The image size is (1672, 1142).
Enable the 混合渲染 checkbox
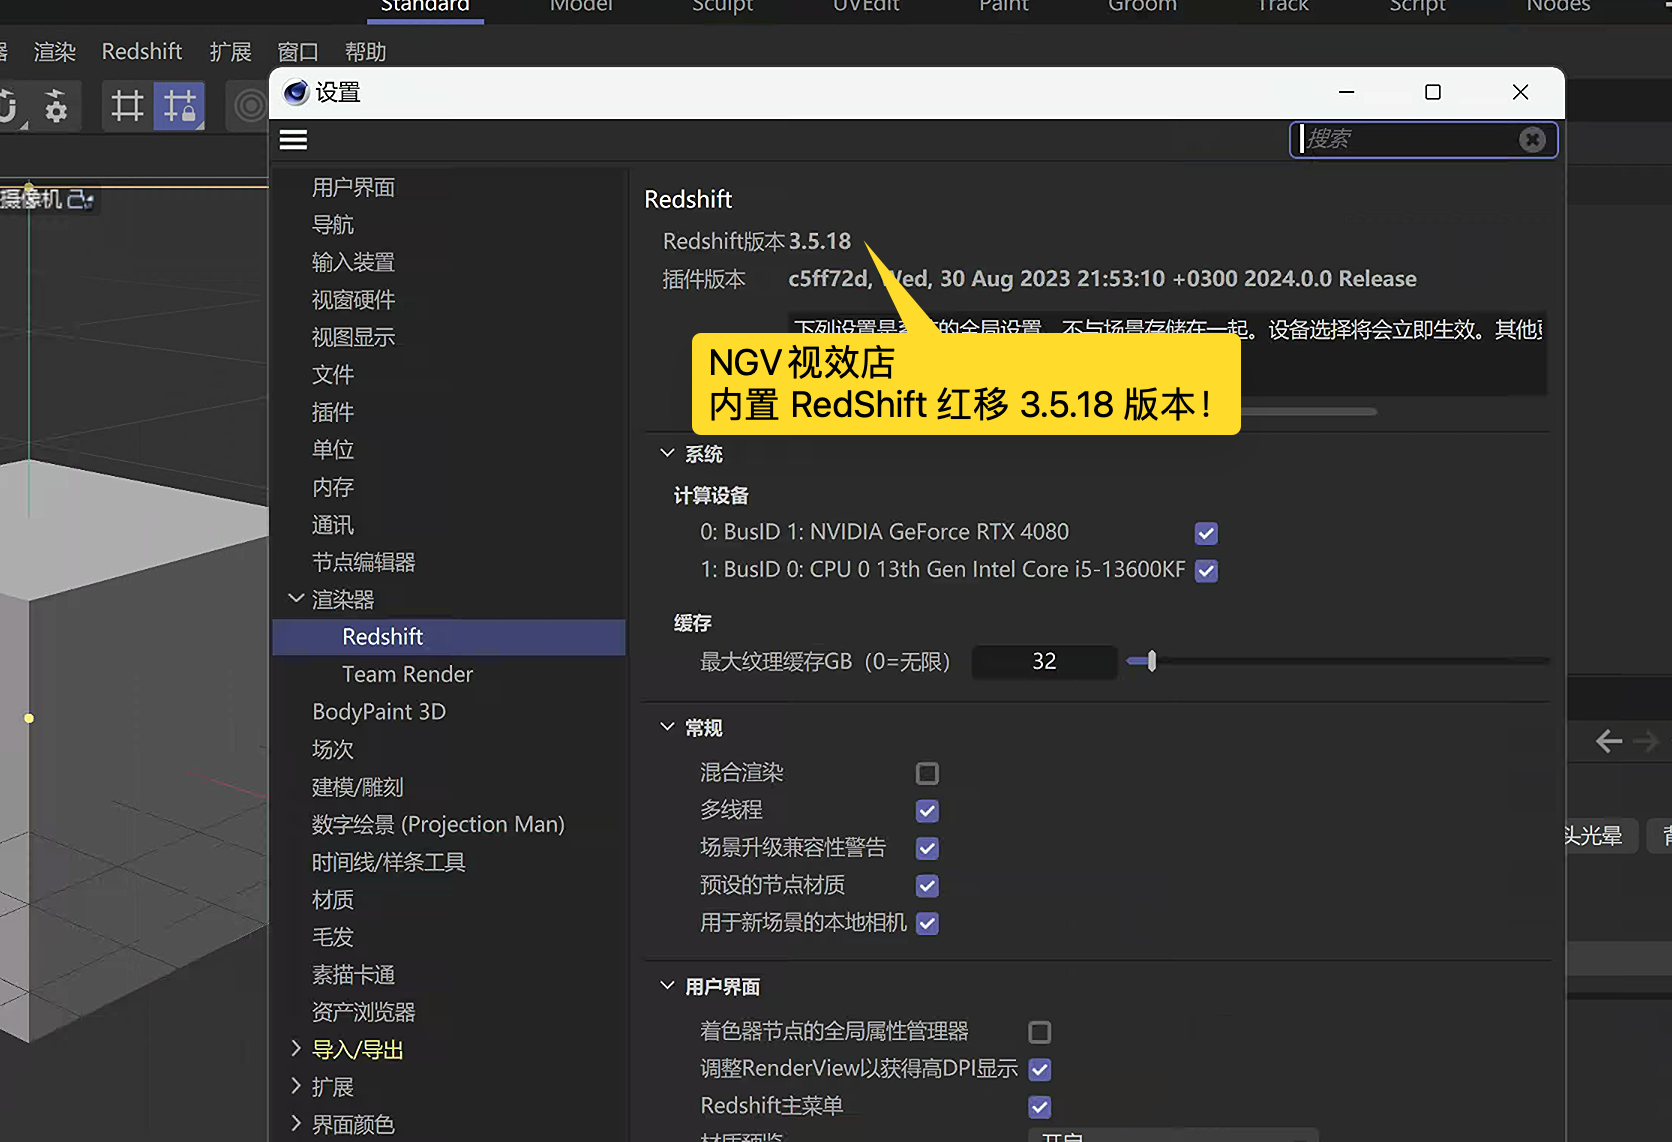click(x=927, y=773)
